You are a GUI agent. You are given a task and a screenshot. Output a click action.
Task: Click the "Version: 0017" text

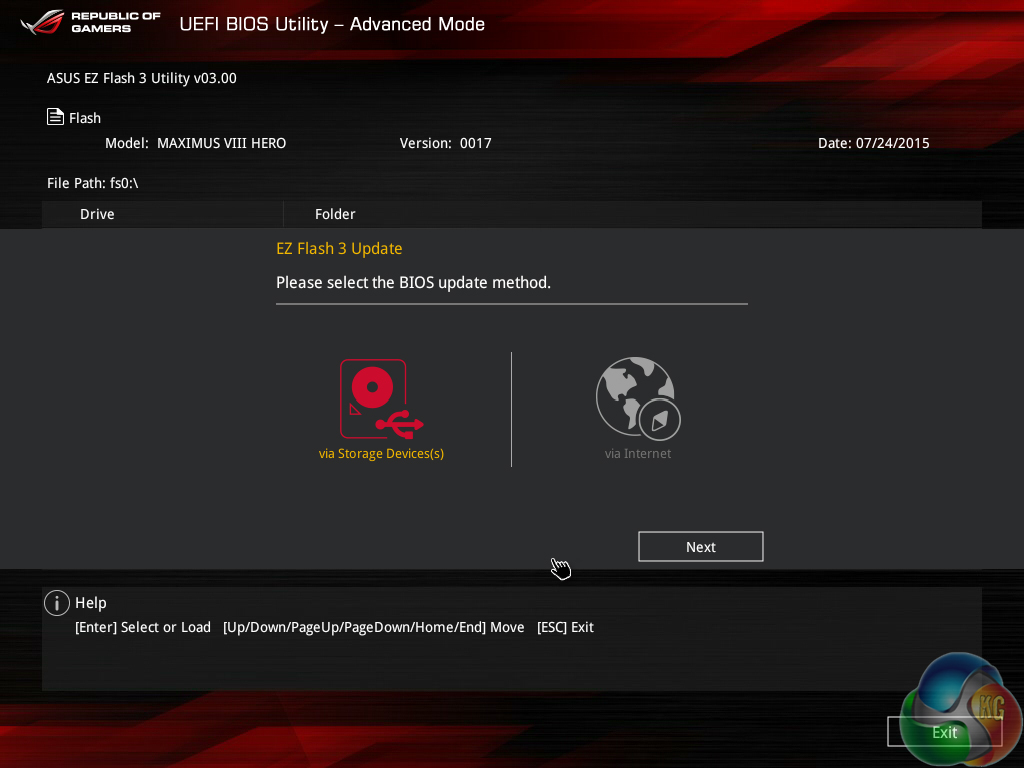[445, 143]
